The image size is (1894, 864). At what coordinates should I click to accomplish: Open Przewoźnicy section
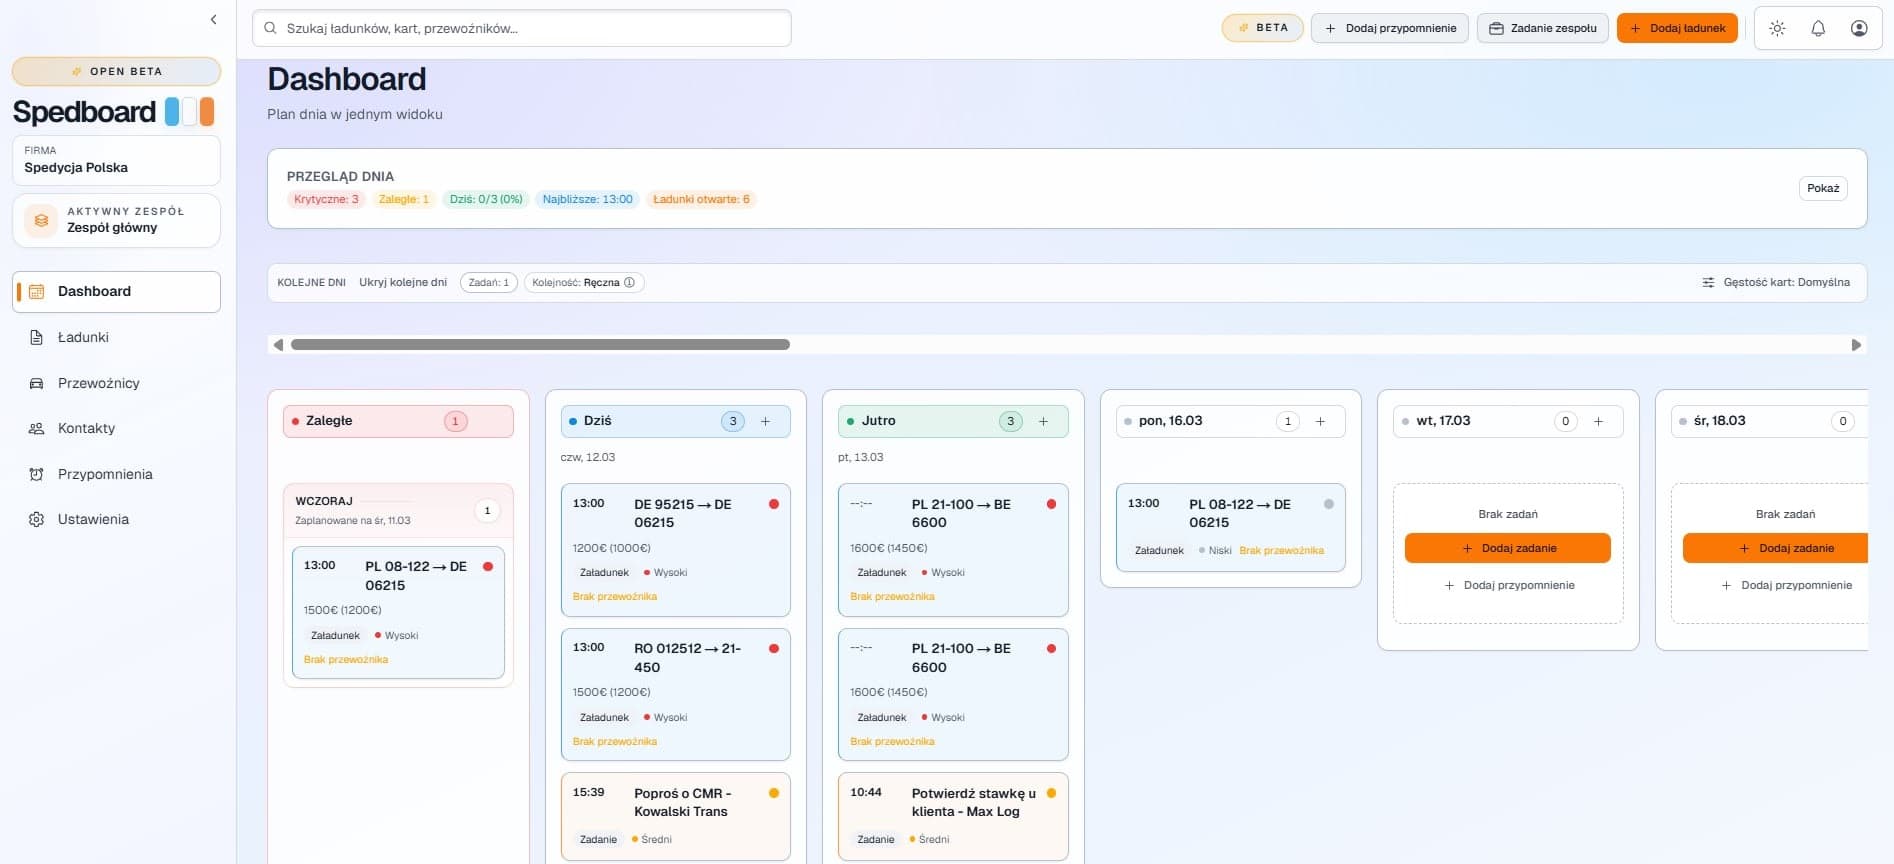click(116, 383)
